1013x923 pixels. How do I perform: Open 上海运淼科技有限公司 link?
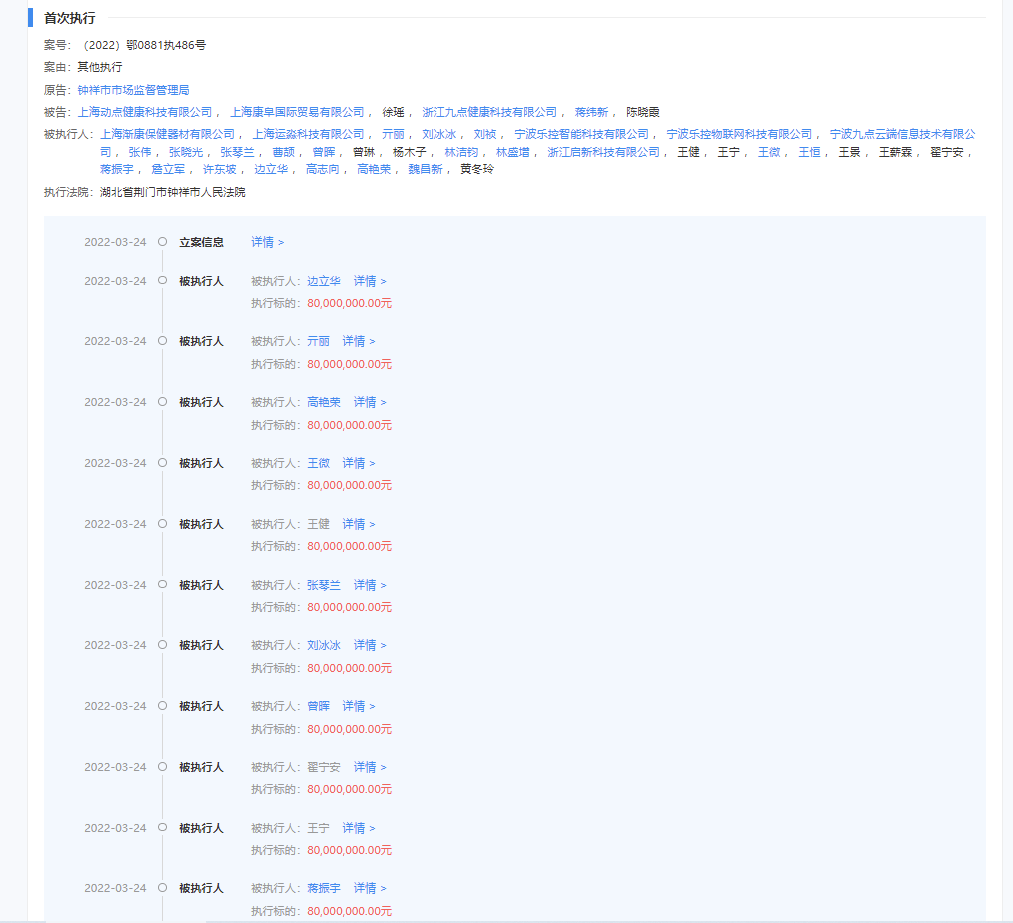pyautogui.click(x=308, y=134)
